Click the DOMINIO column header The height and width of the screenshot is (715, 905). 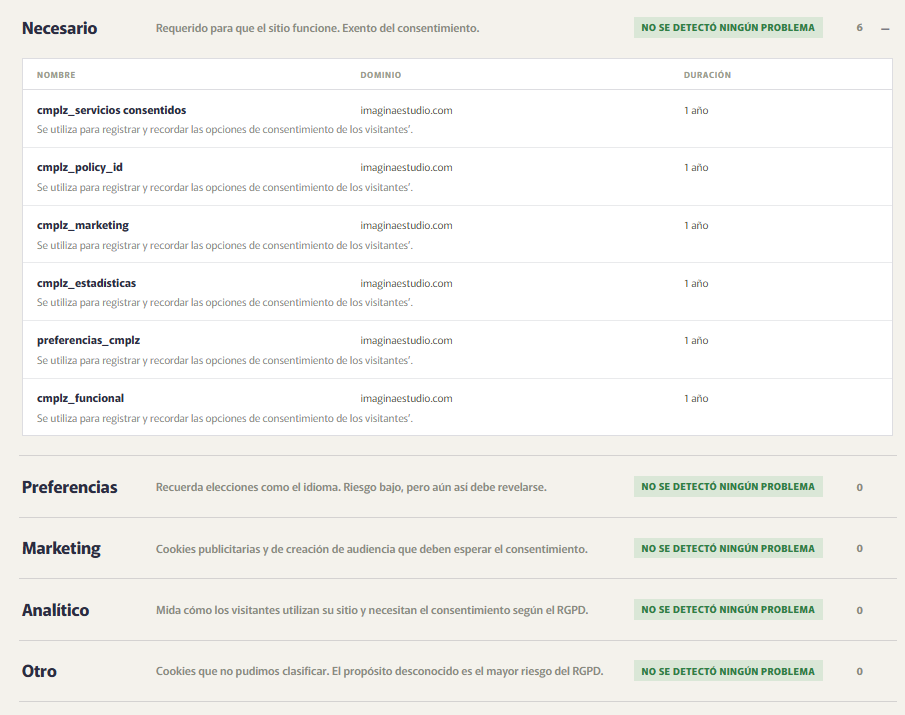[x=380, y=75]
